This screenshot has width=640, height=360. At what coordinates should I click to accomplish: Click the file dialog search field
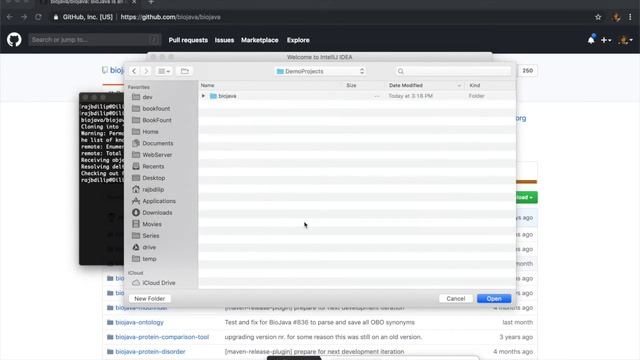tap(453, 71)
